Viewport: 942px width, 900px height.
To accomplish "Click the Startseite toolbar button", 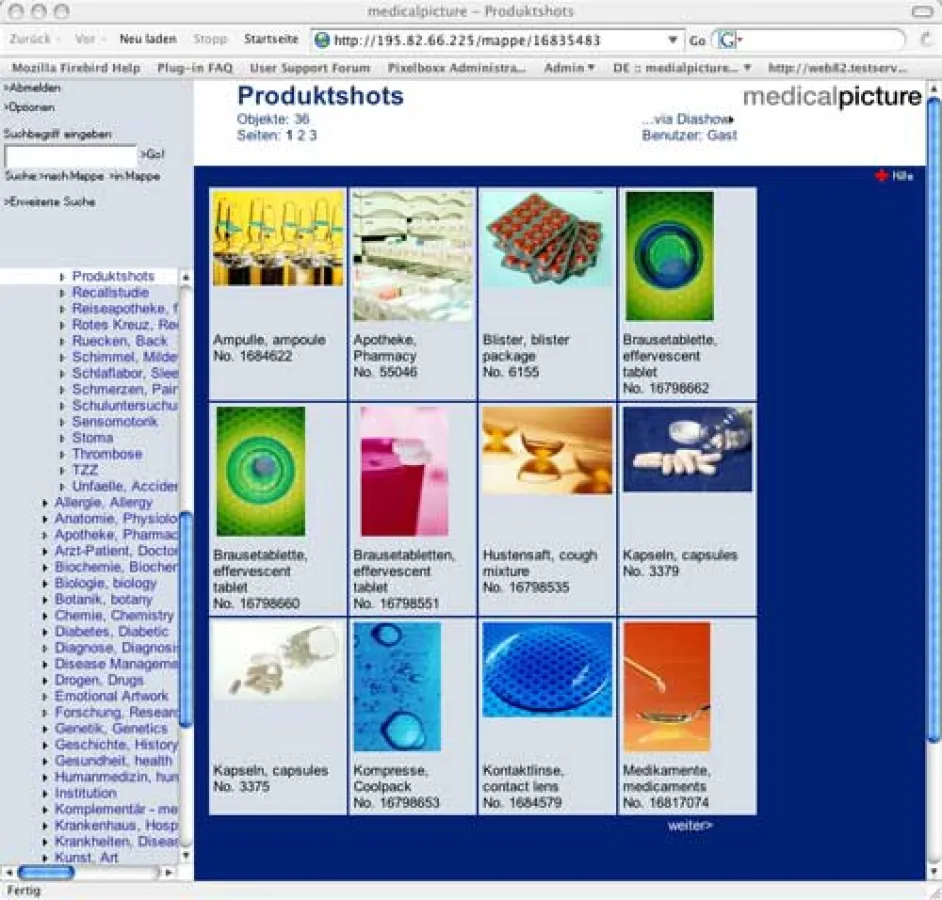I will [x=271, y=39].
